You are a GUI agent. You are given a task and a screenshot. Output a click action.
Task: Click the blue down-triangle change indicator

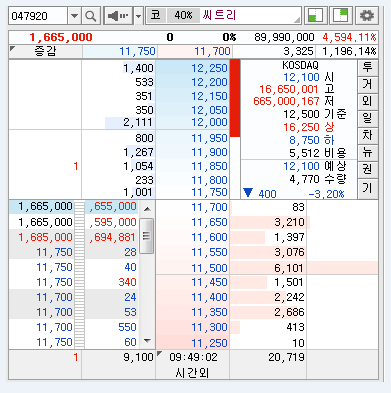coord(248,193)
